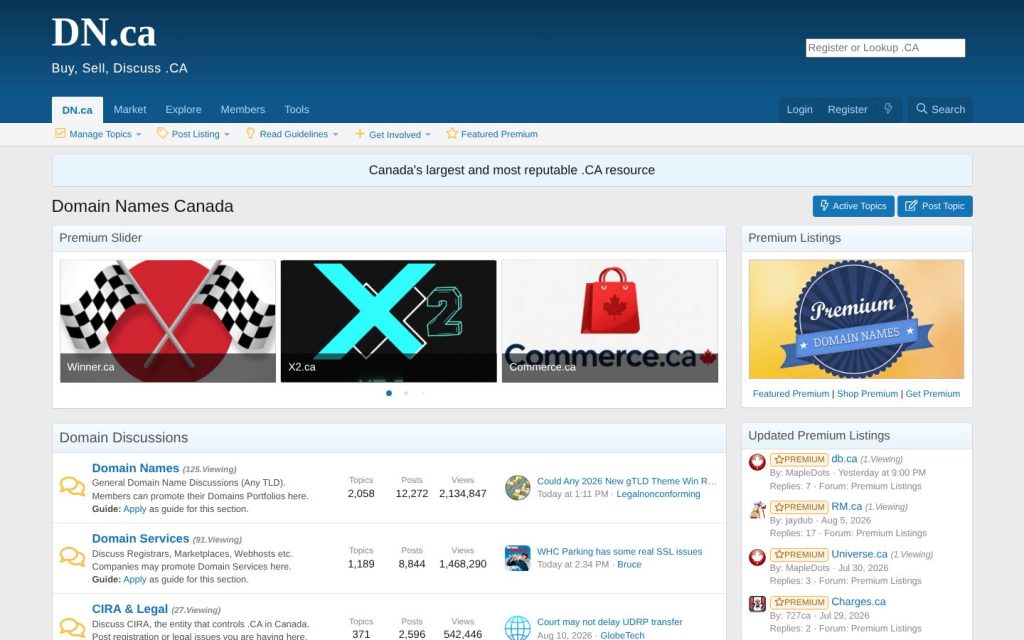Click 727ca avatar next to Charges.ca listing
The height and width of the screenshot is (640, 1024).
tap(757, 604)
